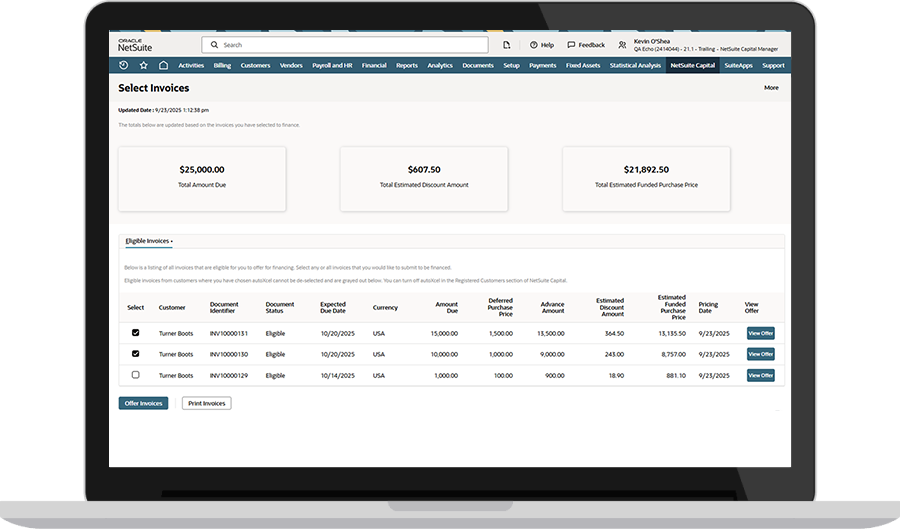Click the Oracle NetSuite logo

tap(135, 45)
